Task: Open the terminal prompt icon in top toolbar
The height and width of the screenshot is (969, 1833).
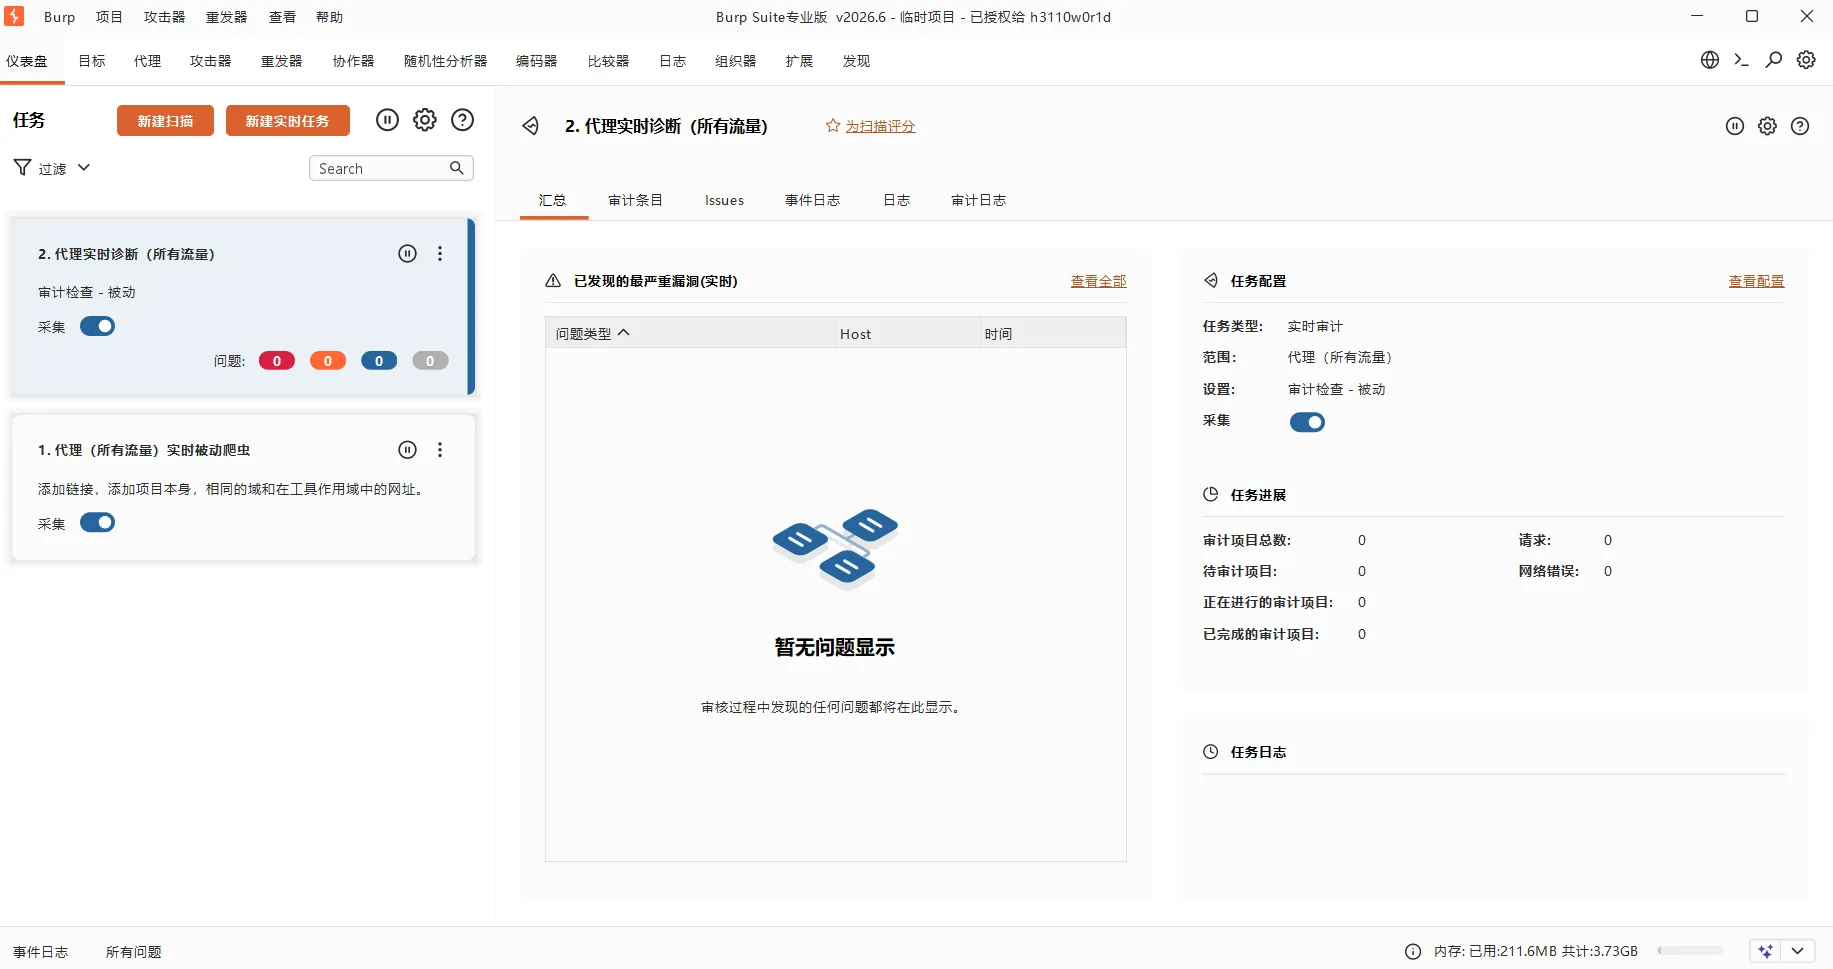Action: click(1742, 60)
